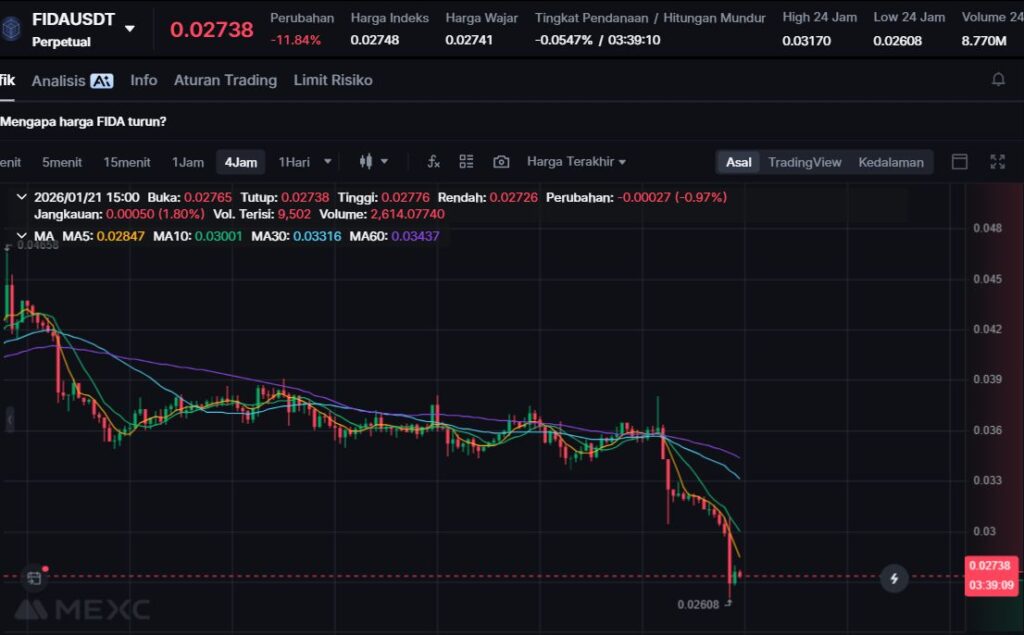
Task: Click the panel layout window icon
Action: (x=959, y=162)
